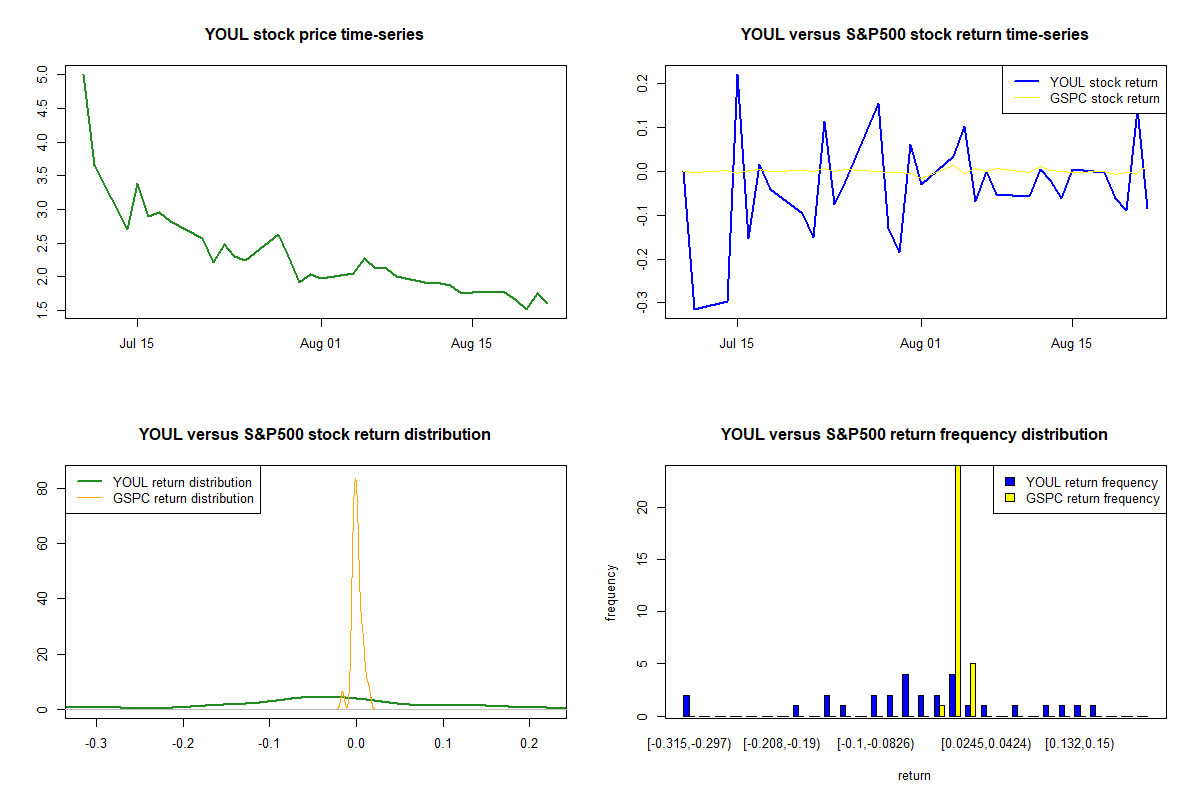Click the yellow GSPC return frequency legend swatch
The height and width of the screenshot is (800, 1200).
1011,498
